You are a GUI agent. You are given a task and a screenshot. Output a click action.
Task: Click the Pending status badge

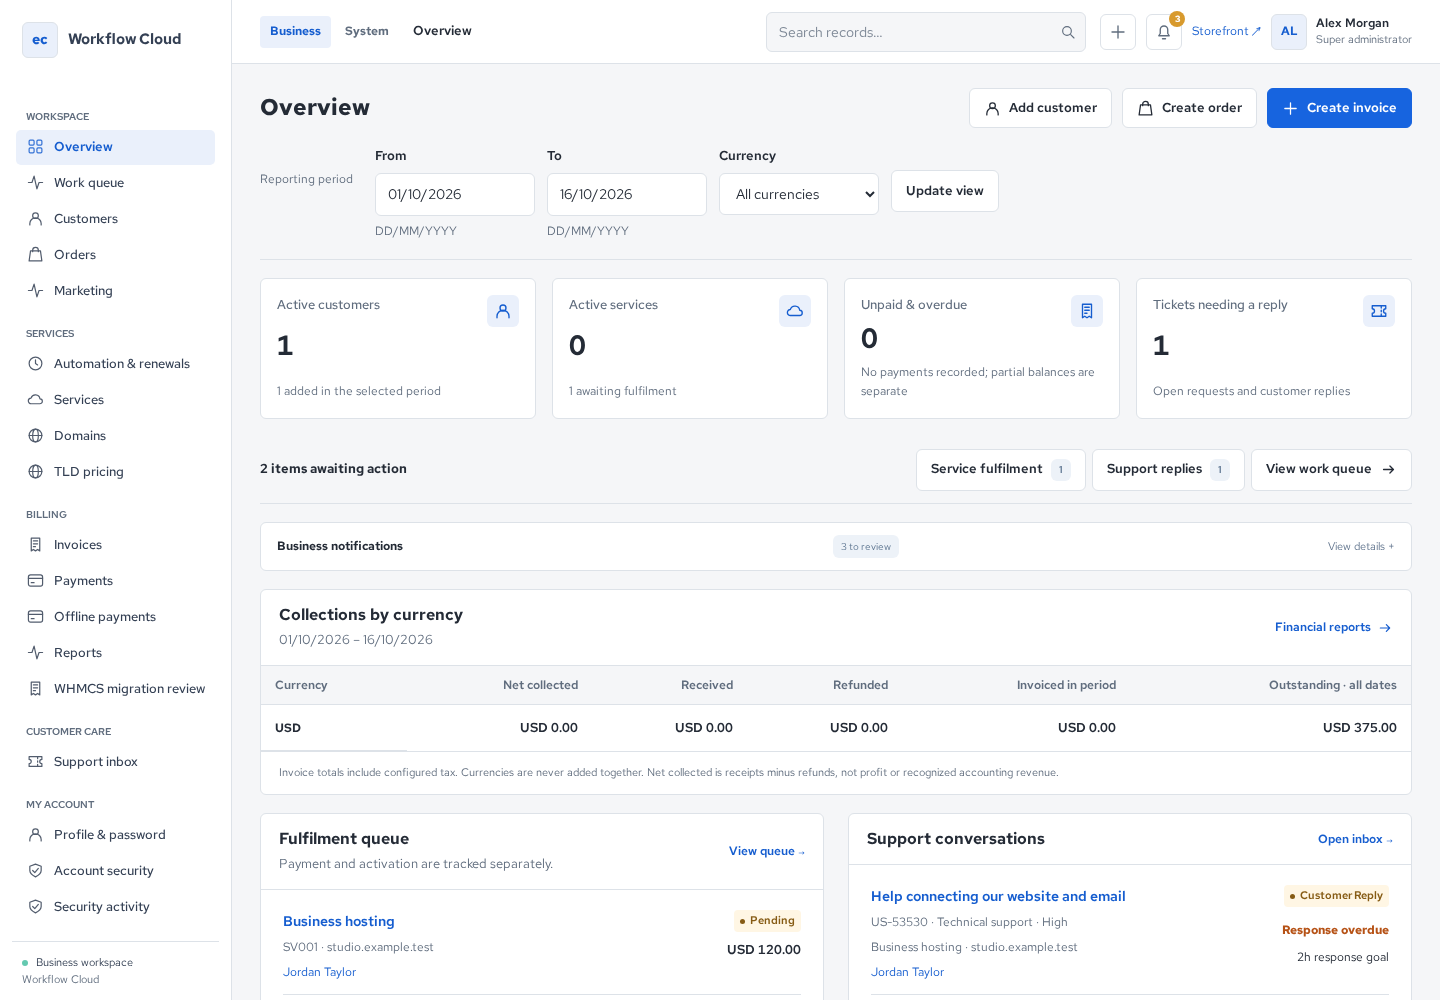(x=767, y=921)
